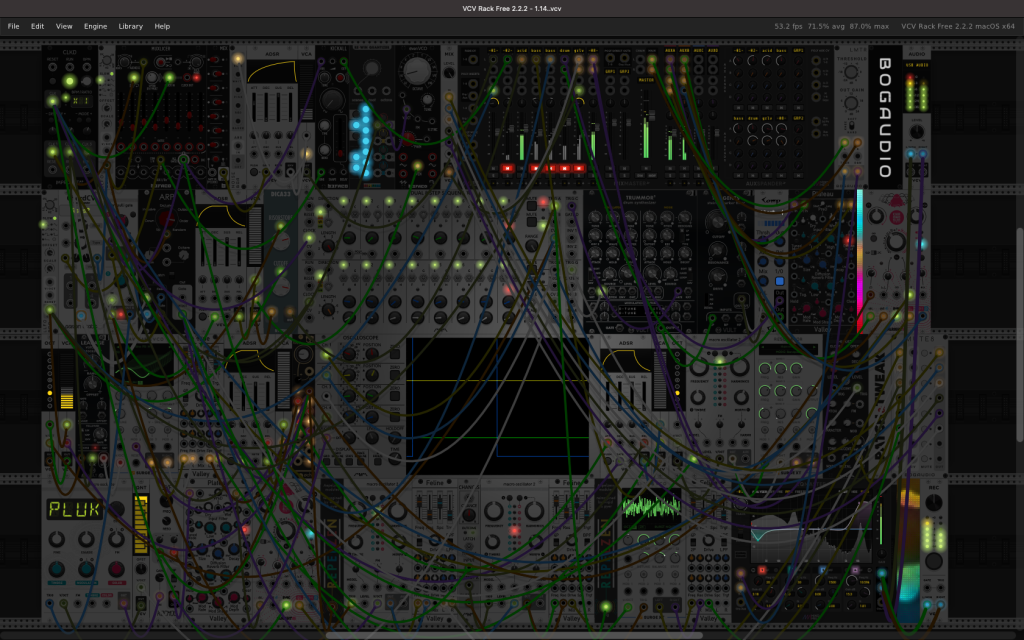Click the -01- track pan knob on MixMaster

[x=492, y=101]
